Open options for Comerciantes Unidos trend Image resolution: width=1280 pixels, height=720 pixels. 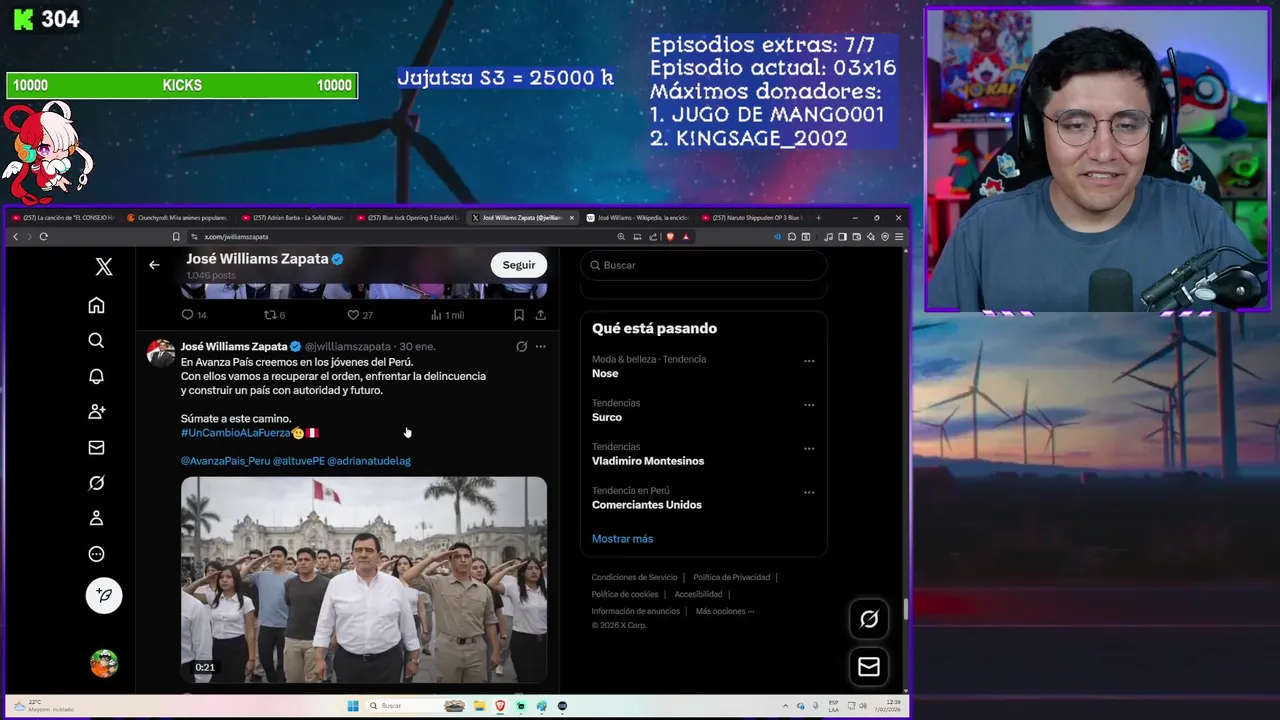tap(809, 493)
